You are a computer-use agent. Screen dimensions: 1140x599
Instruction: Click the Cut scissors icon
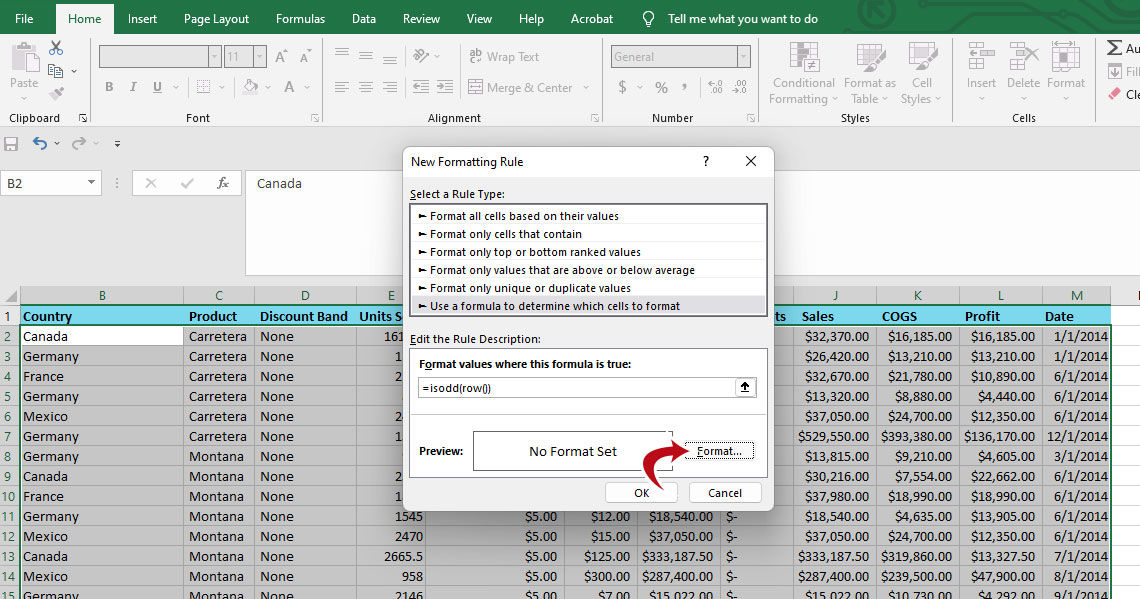click(x=55, y=48)
